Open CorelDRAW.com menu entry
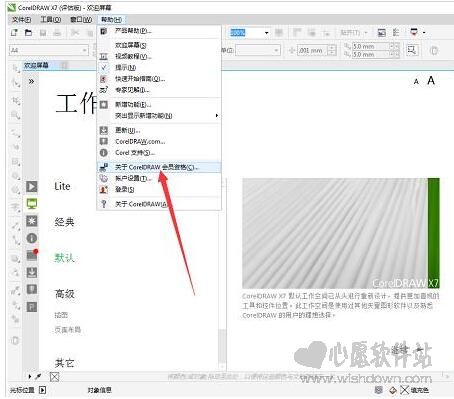This screenshot has height=399, width=454. [x=159, y=142]
